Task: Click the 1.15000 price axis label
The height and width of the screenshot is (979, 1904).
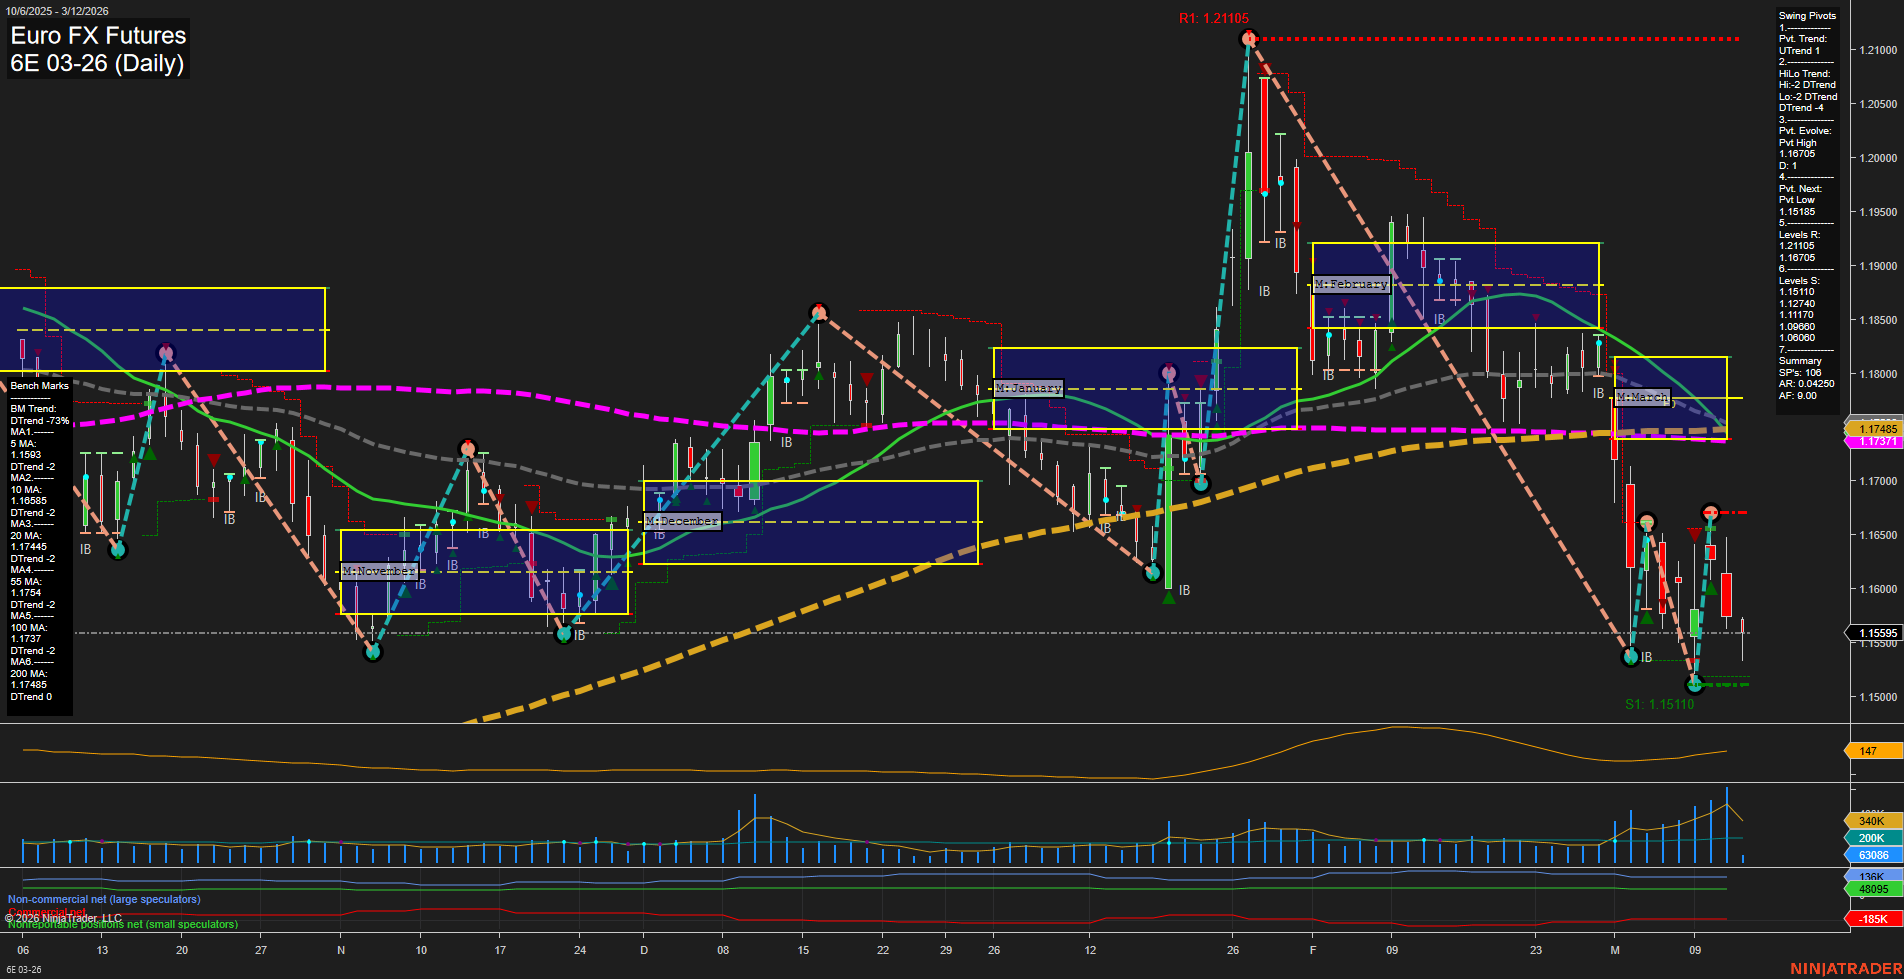Action: click(1877, 697)
